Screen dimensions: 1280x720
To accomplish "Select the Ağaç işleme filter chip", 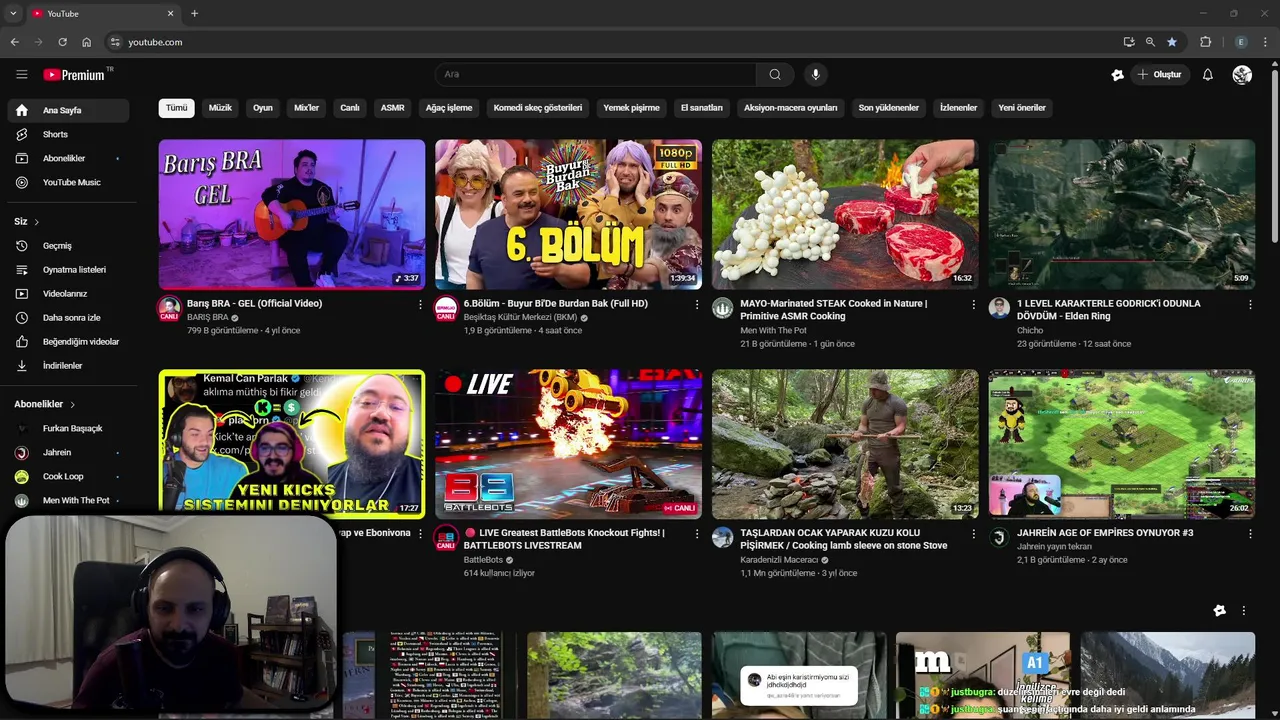I will click(449, 108).
